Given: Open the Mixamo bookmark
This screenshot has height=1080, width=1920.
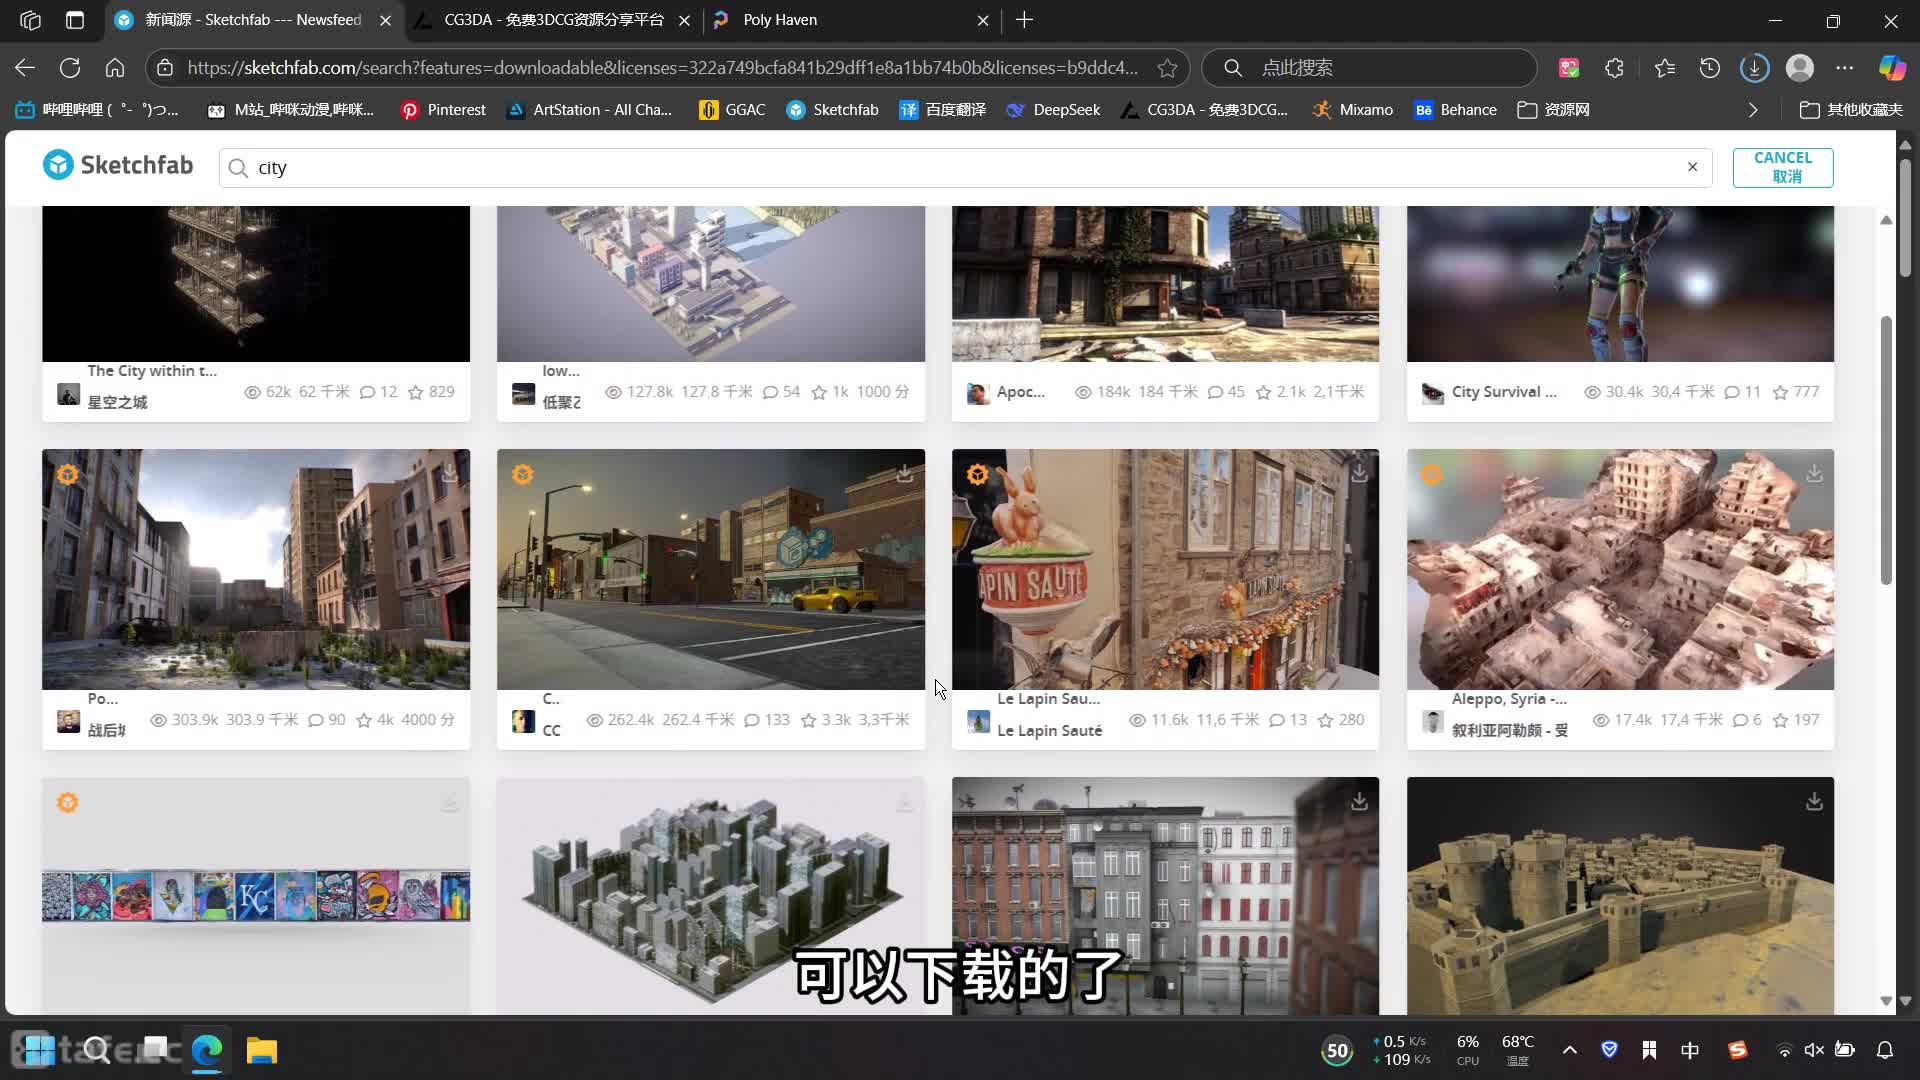Looking at the screenshot, I should 1352,110.
